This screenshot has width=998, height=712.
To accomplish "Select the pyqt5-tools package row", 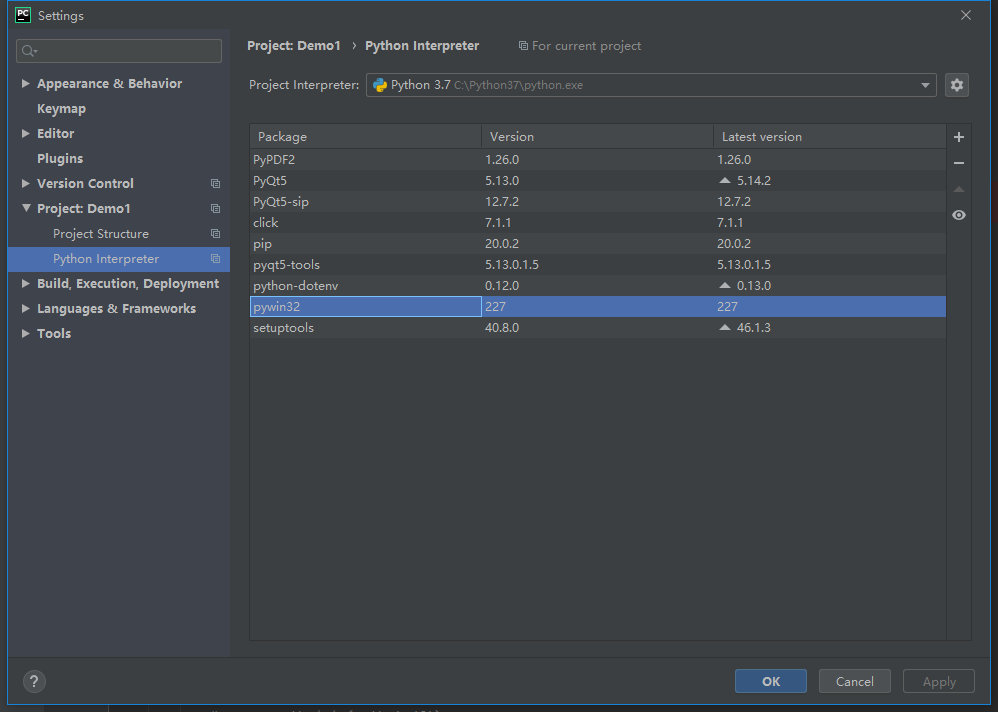I will pos(598,265).
